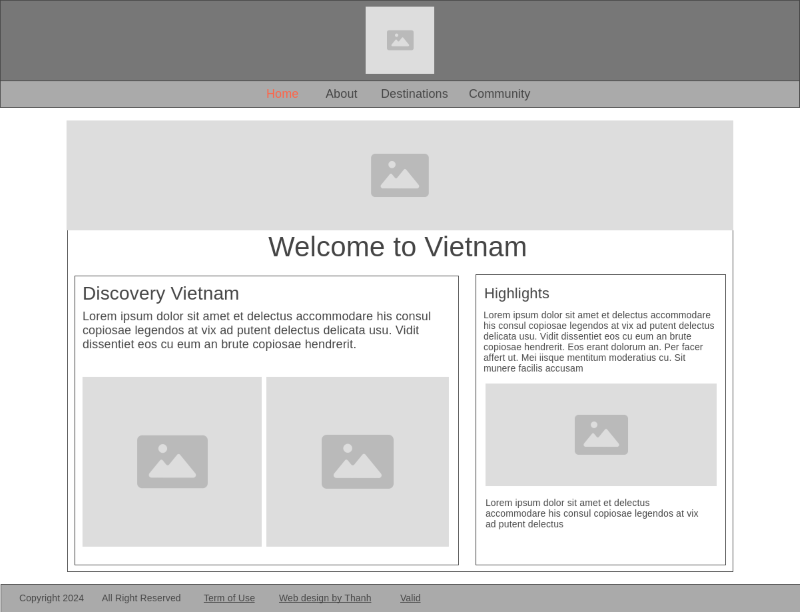Navigate to the Community page
The width and height of the screenshot is (800, 612).
point(500,93)
